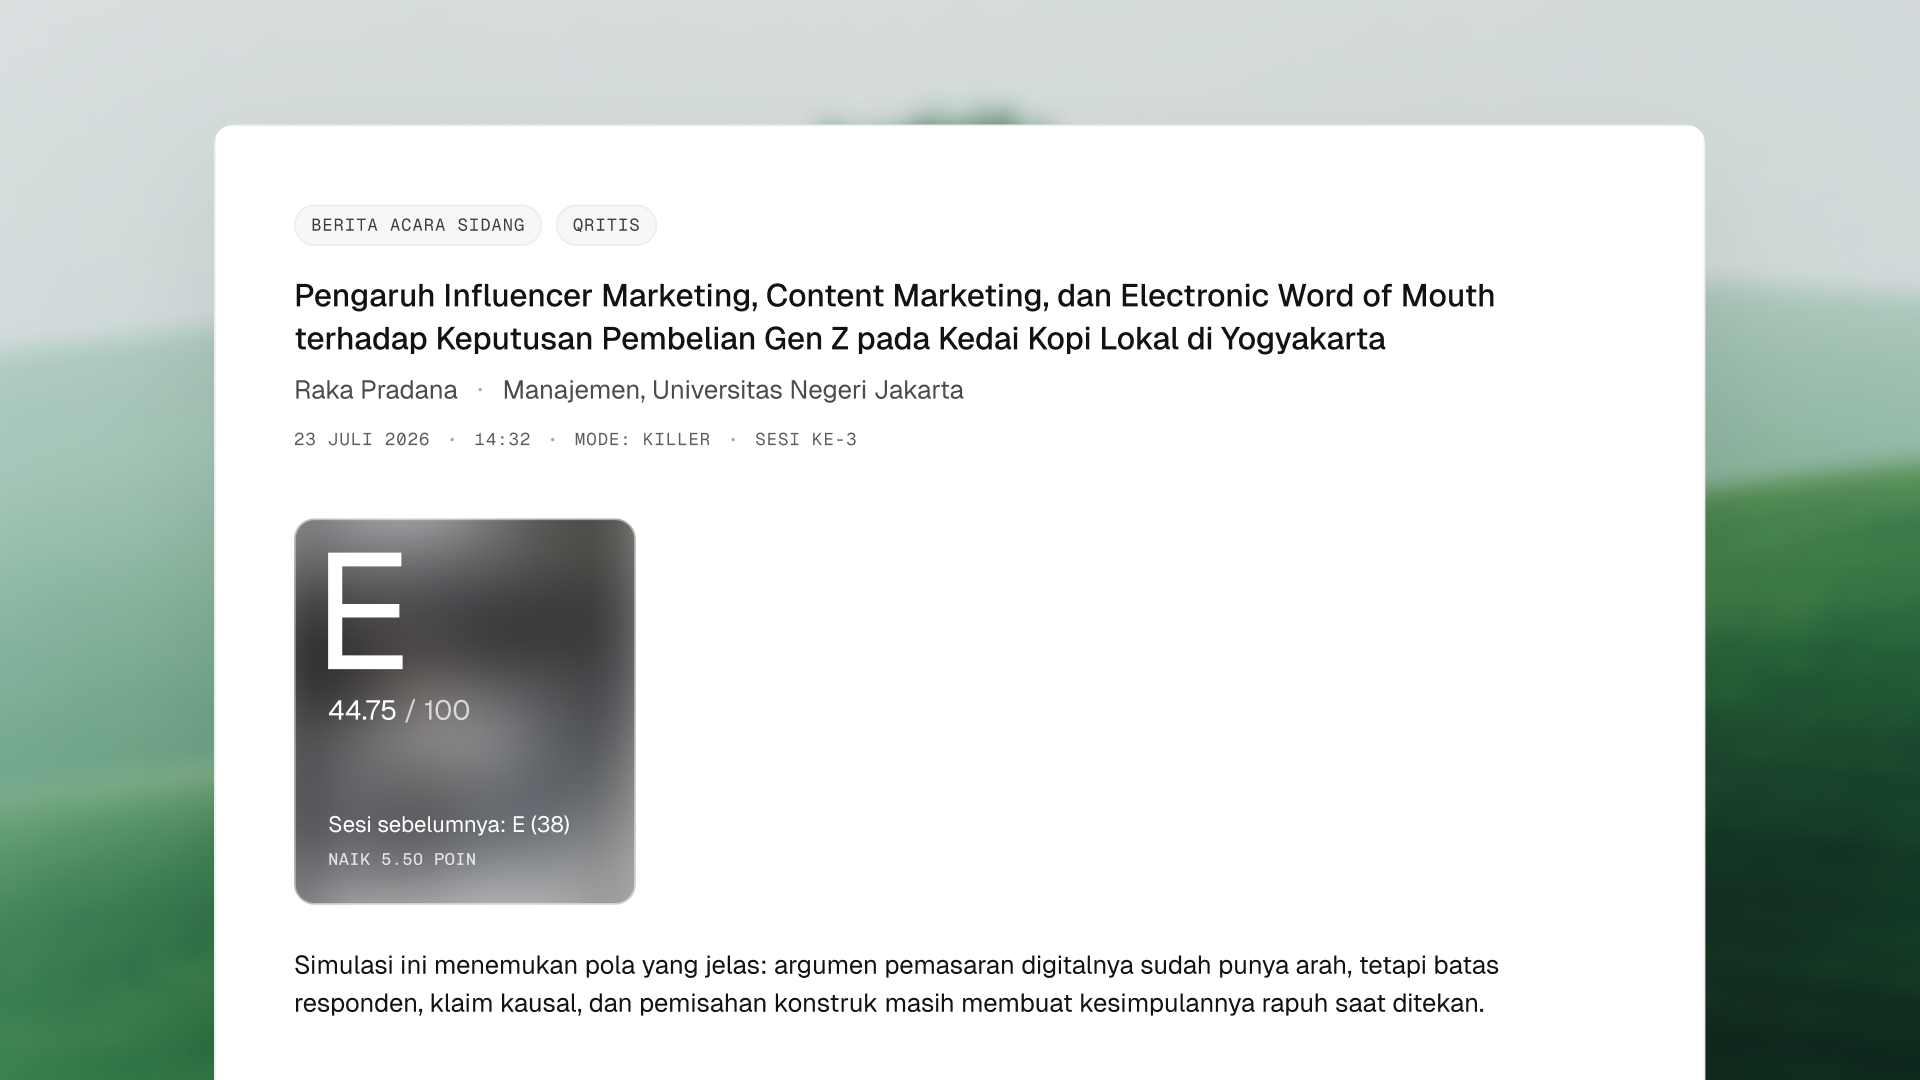Click the BERITA ACARA SIDANG tag
This screenshot has height=1080, width=1920.
(x=418, y=225)
